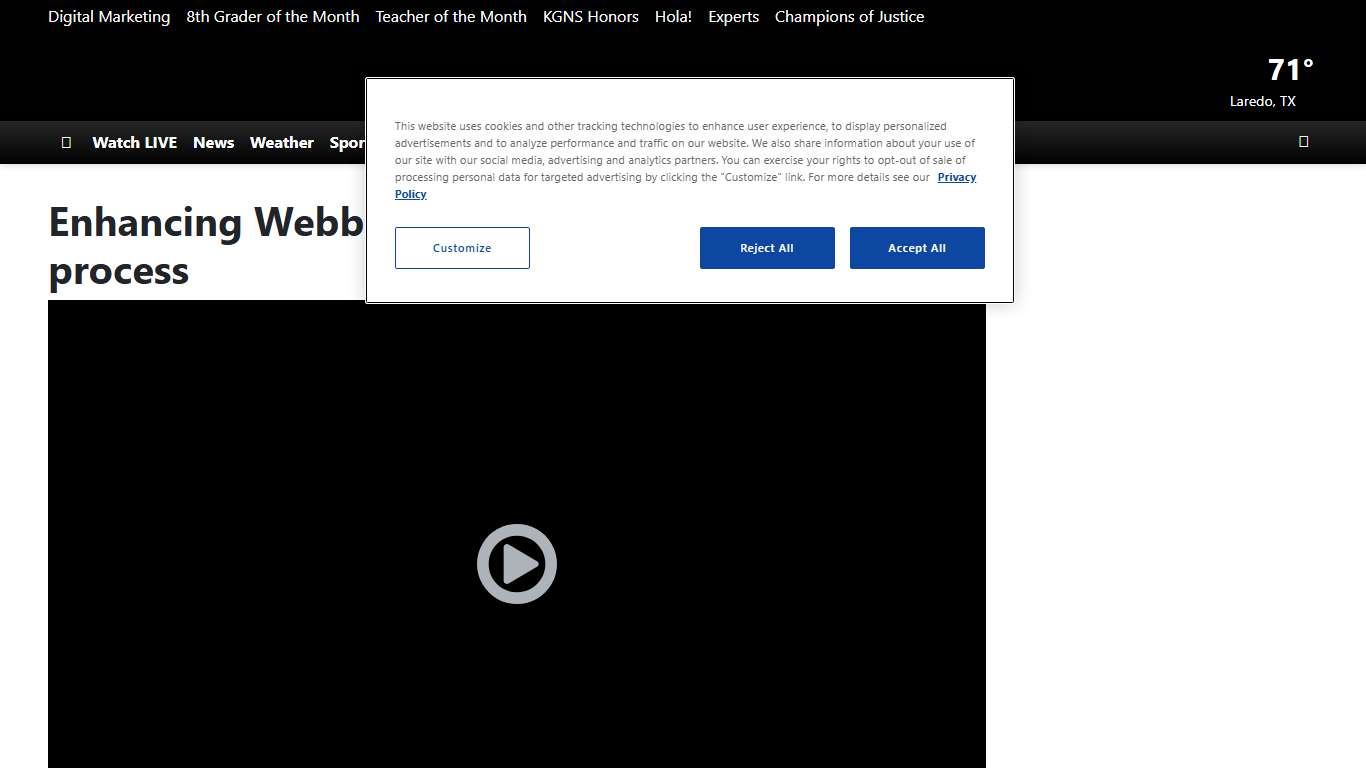Select Laredo, TX location label
The image size is (1366, 768).
pos(1262,101)
